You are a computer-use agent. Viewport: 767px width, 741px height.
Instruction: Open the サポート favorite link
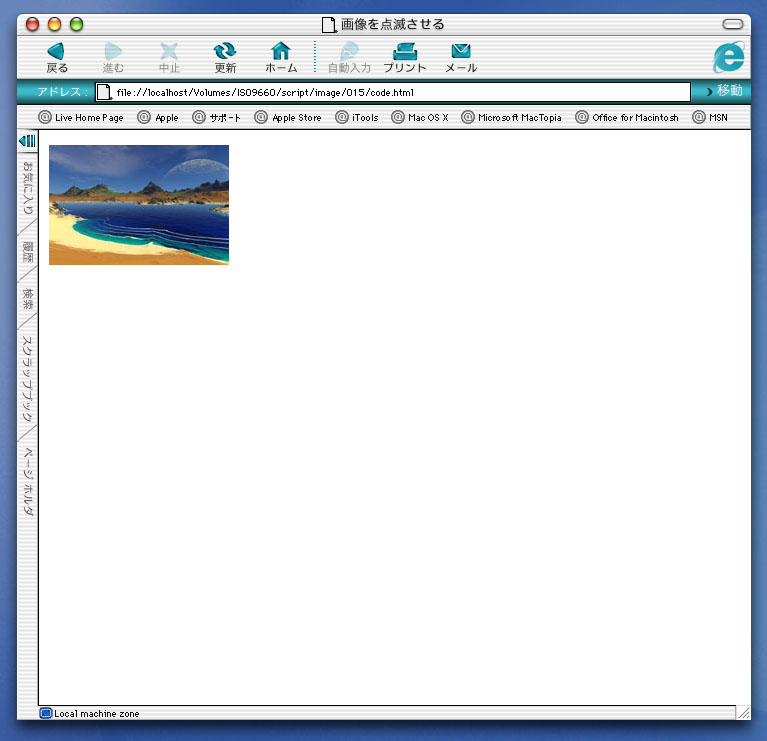coord(217,117)
